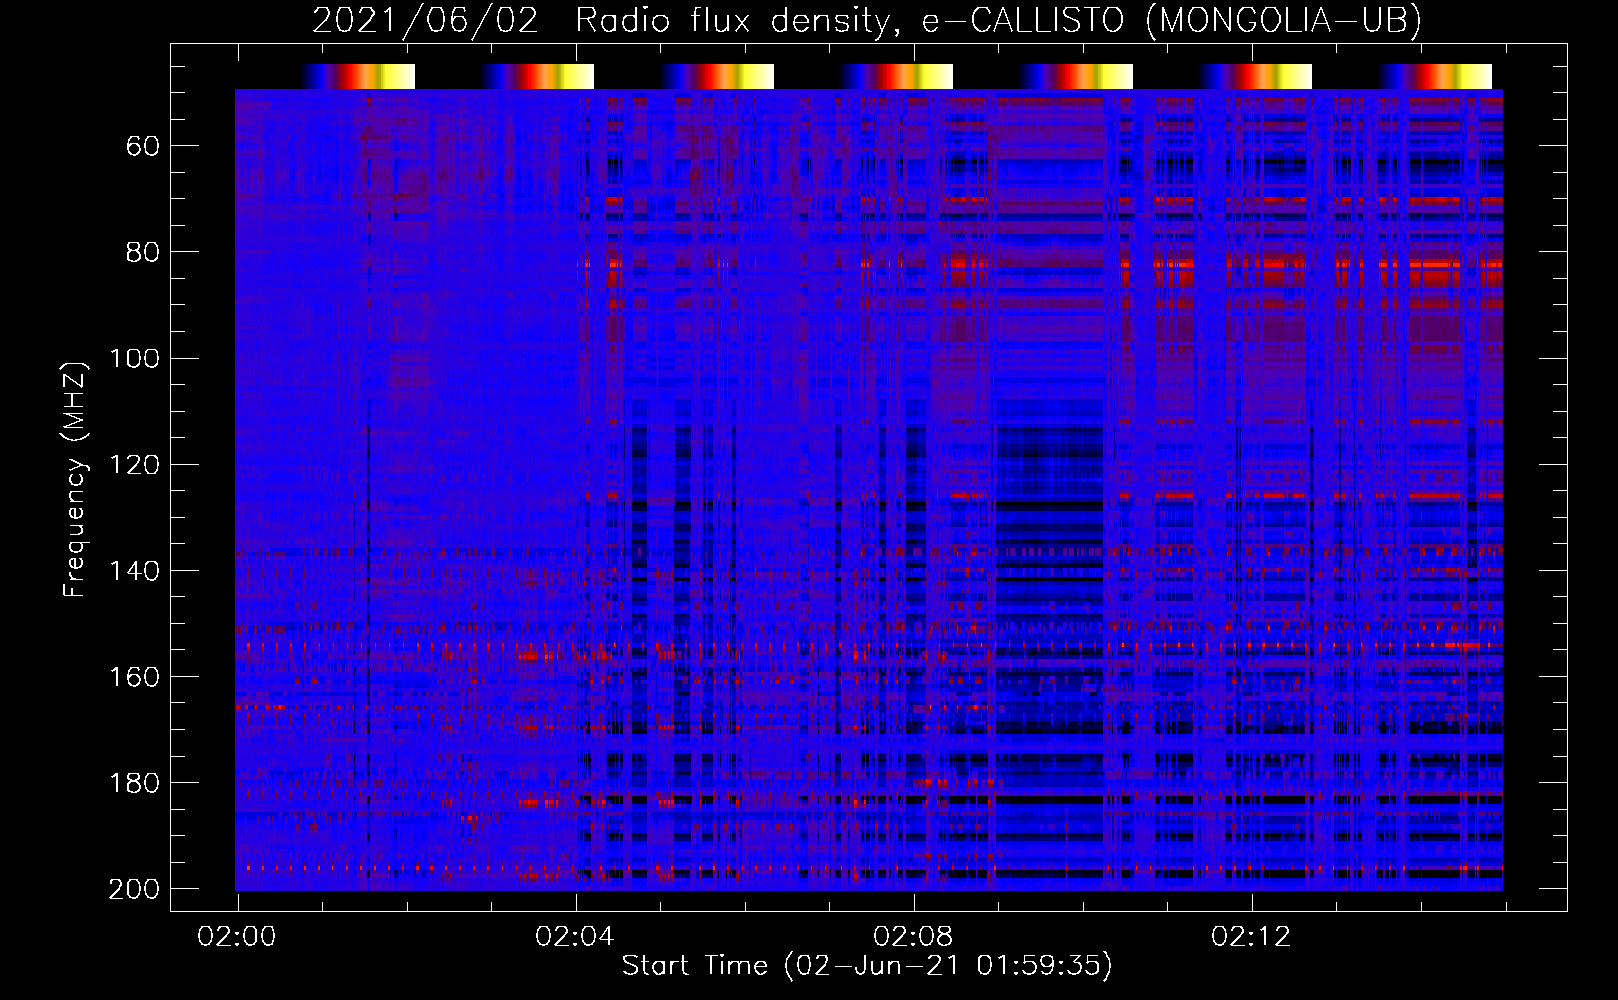The height and width of the screenshot is (1000, 1618).
Task: Click the 80 frequency tick label
Action: 142,253
